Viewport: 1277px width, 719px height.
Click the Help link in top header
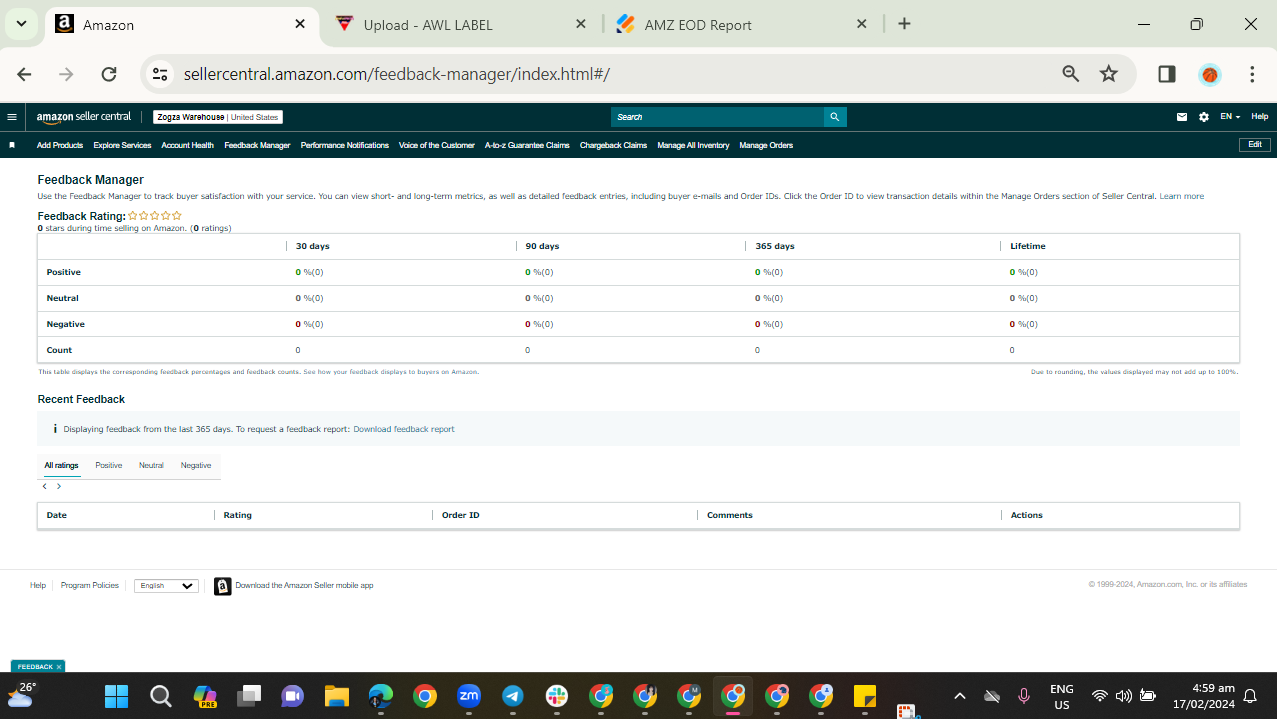click(x=1260, y=117)
